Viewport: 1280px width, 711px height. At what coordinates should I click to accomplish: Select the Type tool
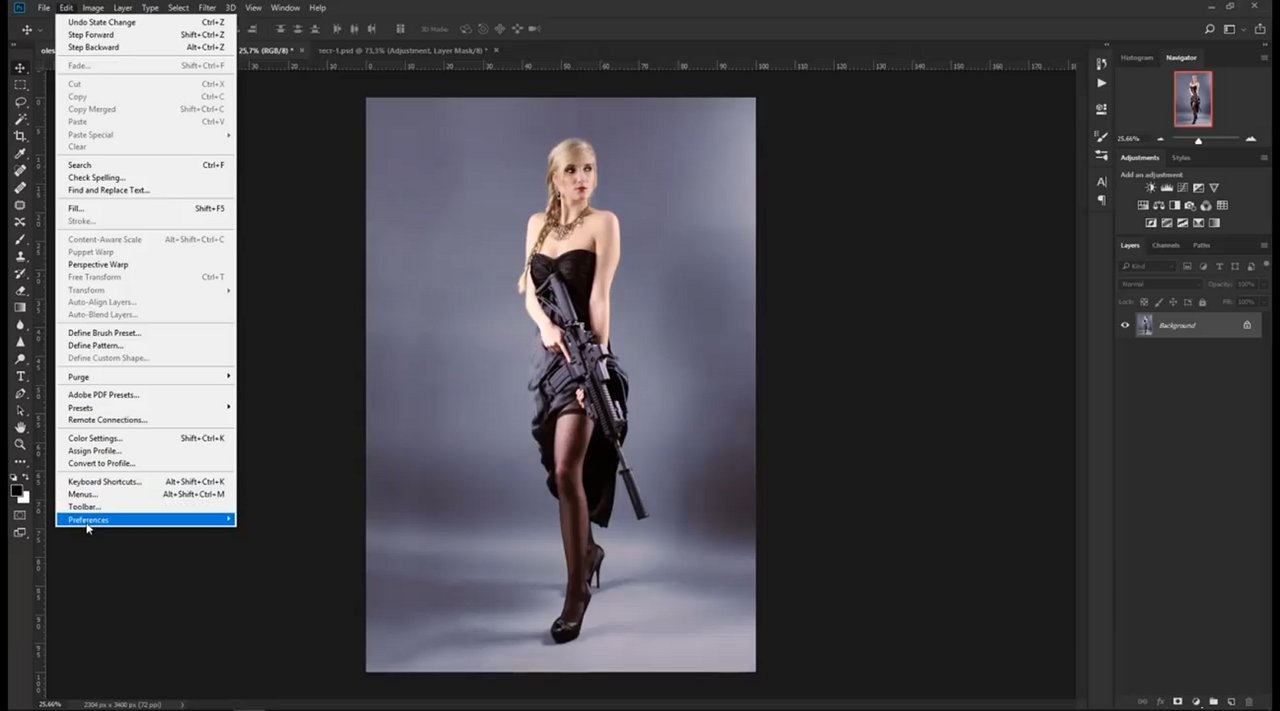point(20,376)
